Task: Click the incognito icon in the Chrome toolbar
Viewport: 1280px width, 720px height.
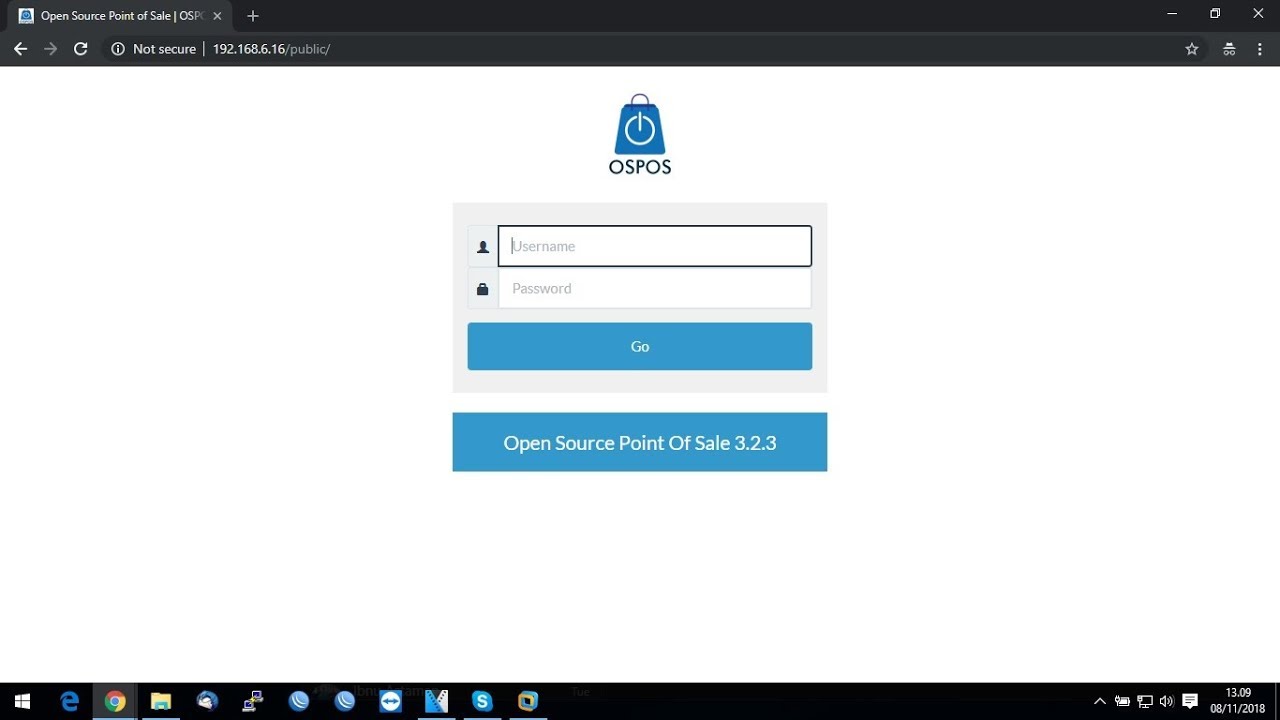Action: pos(1229,49)
